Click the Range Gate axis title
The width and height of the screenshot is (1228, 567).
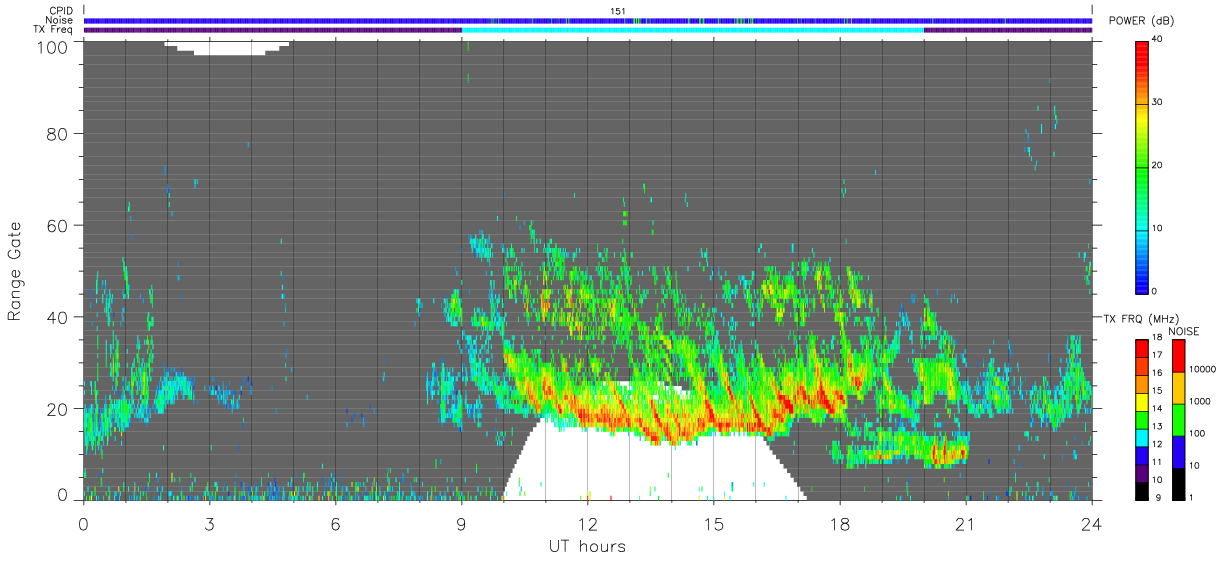point(15,270)
